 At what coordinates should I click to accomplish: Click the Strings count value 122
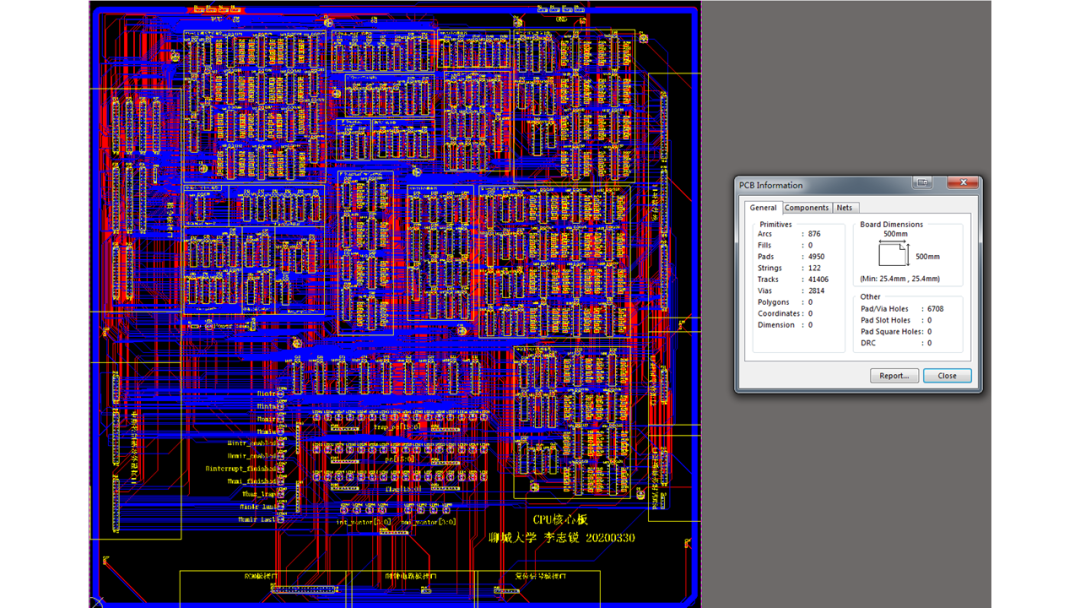click(814, 268)
